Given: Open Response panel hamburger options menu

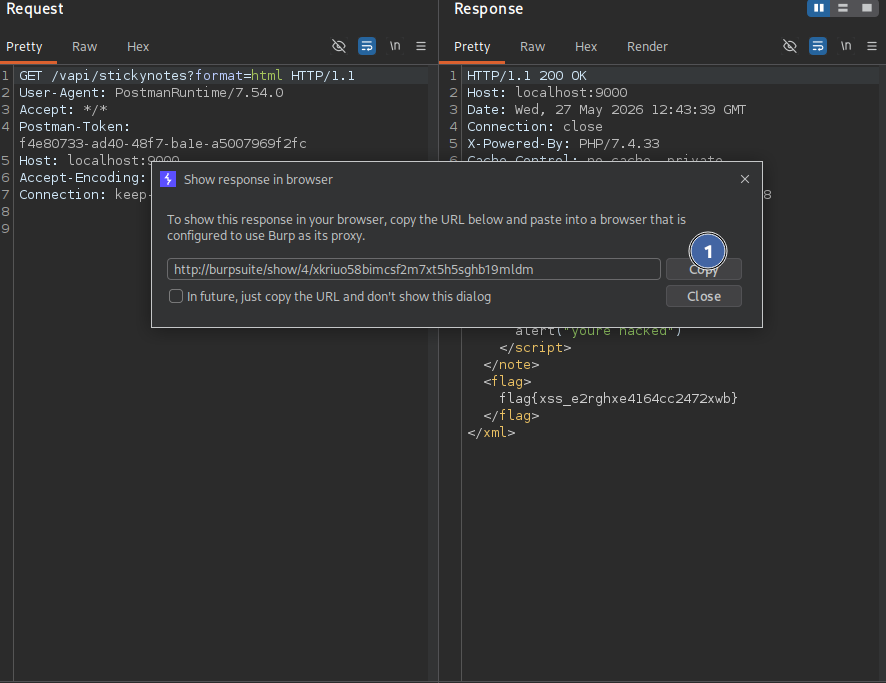Looking at the screenshot, I should click(x=872, y=46).
